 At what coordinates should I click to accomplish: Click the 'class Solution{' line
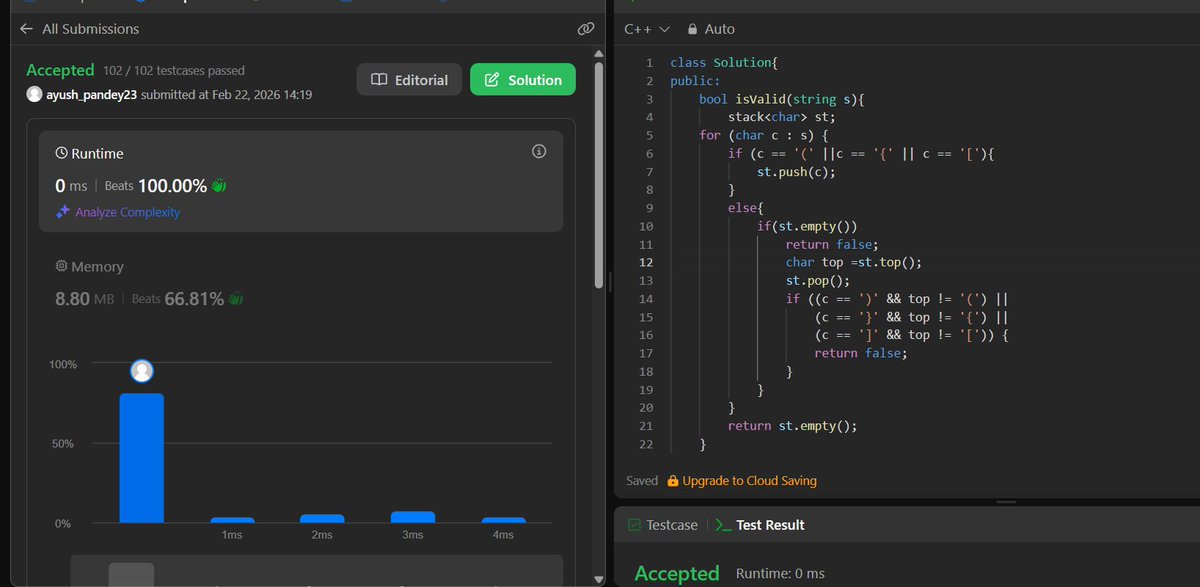pyautogui.click(x=724, y=63)
